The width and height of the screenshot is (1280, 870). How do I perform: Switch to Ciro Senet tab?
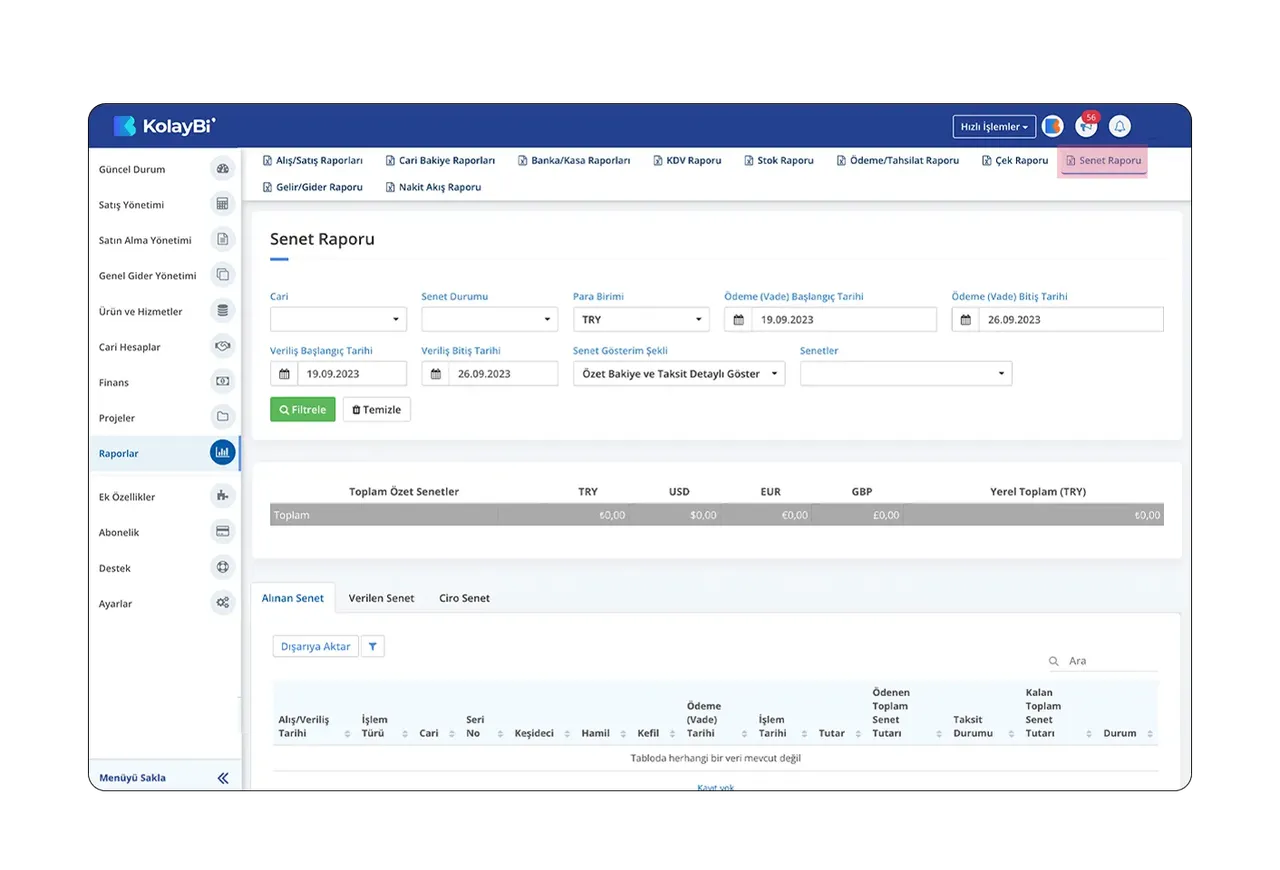point(464,598)
